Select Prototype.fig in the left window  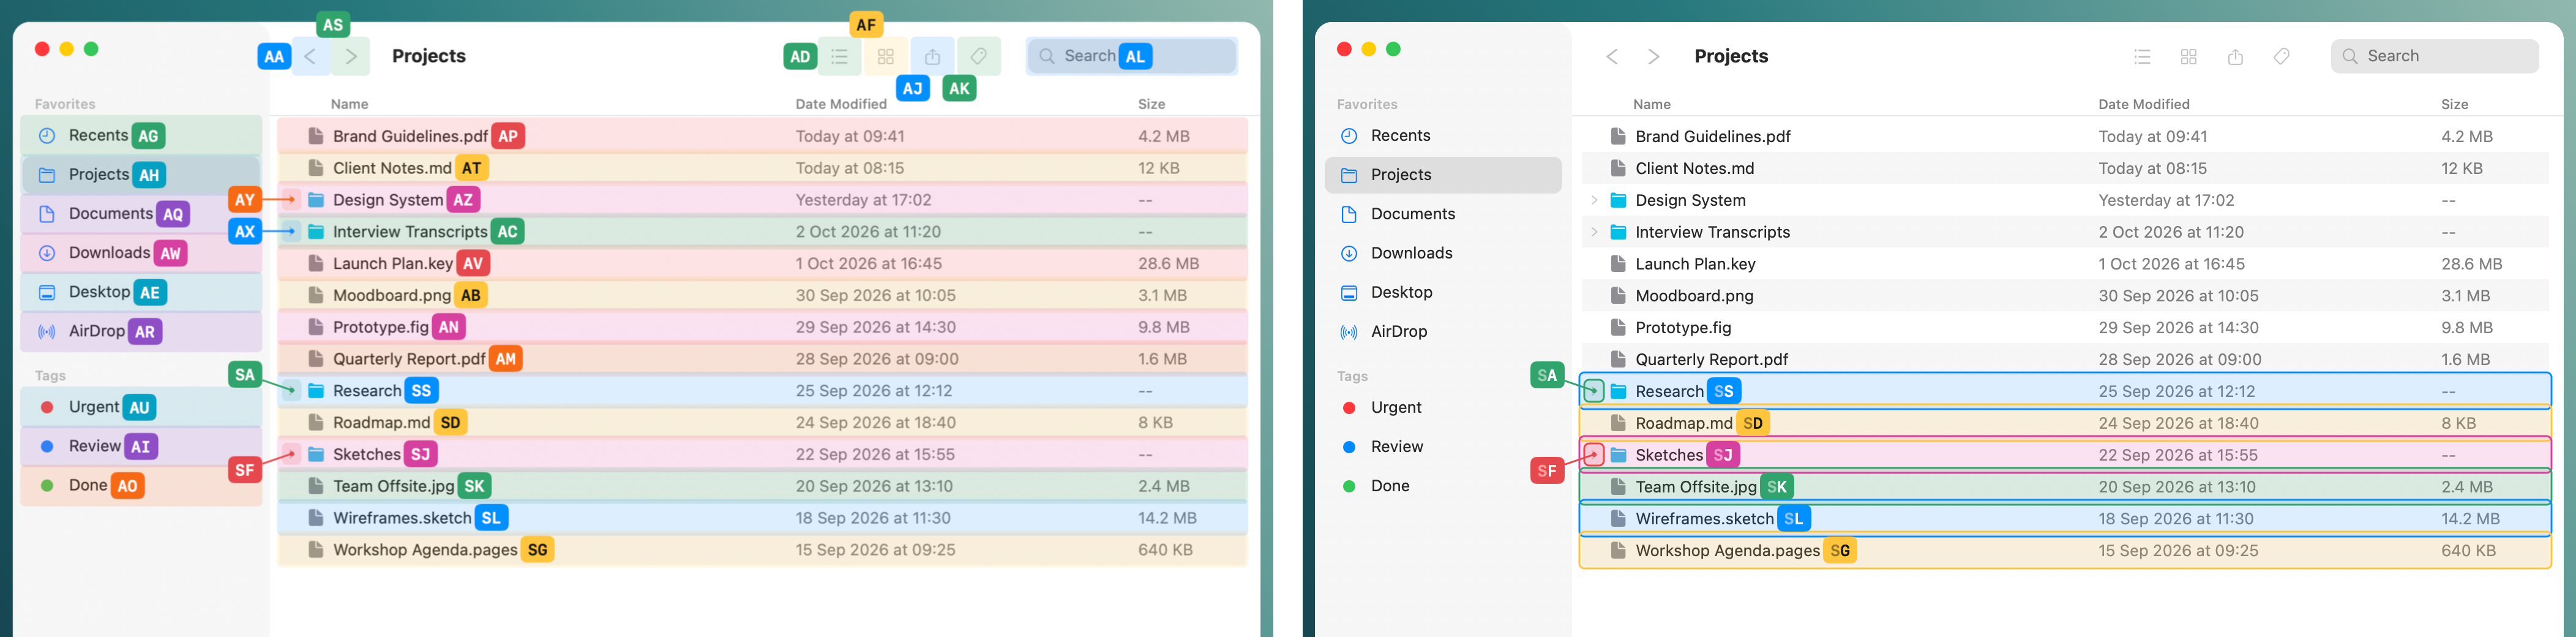[762, 327]
